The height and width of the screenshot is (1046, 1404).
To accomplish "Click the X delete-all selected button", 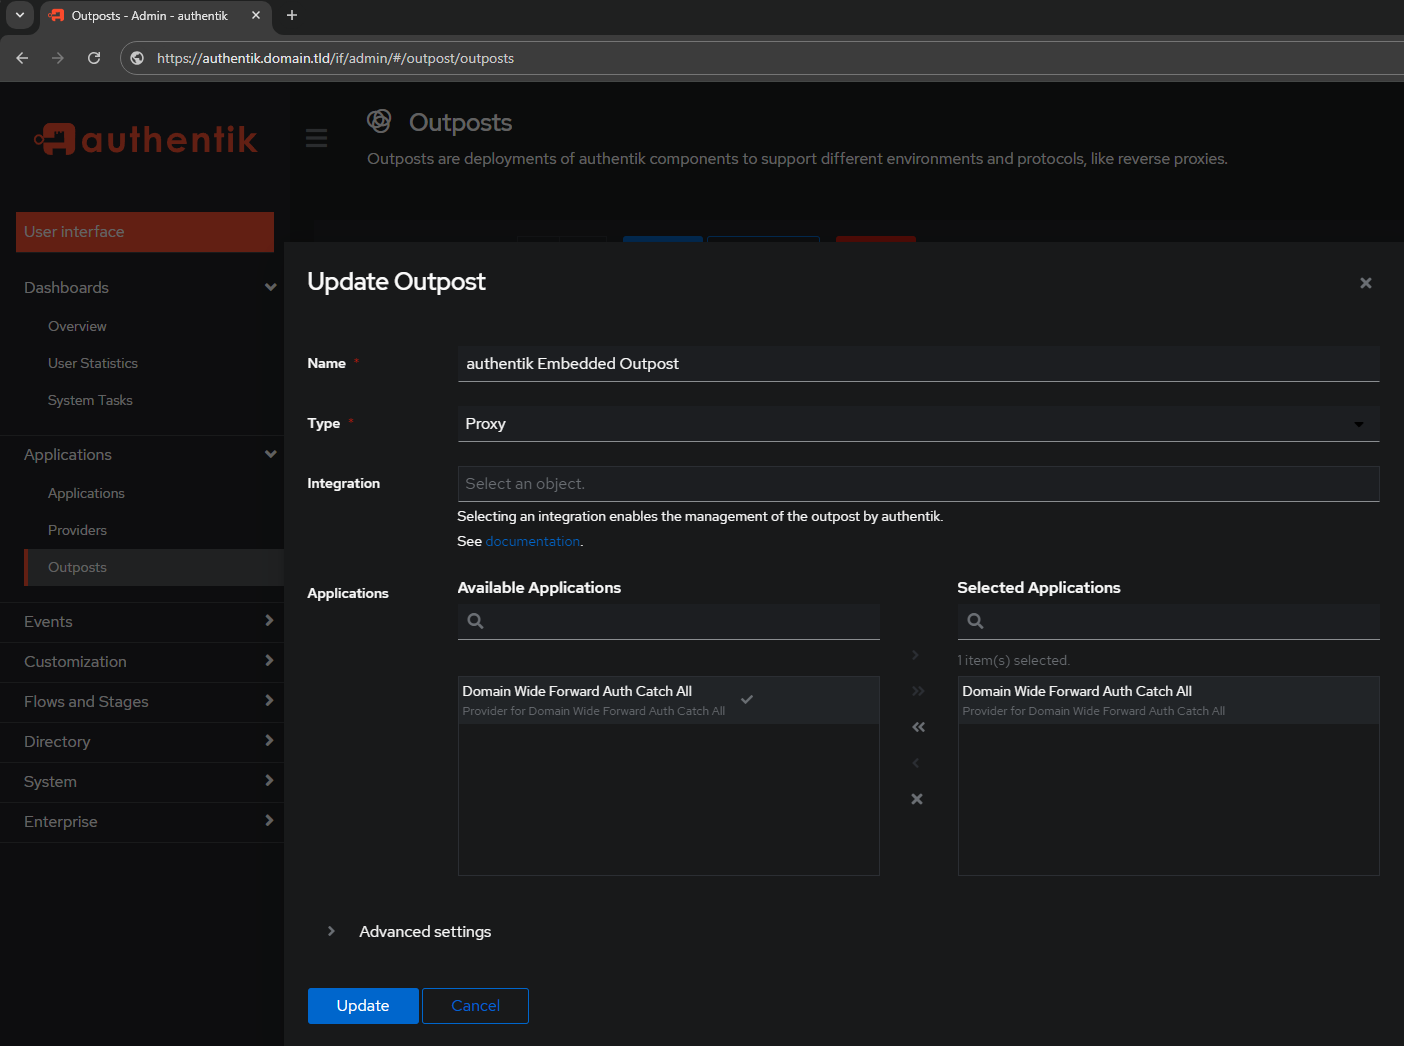I will point(917,799).
